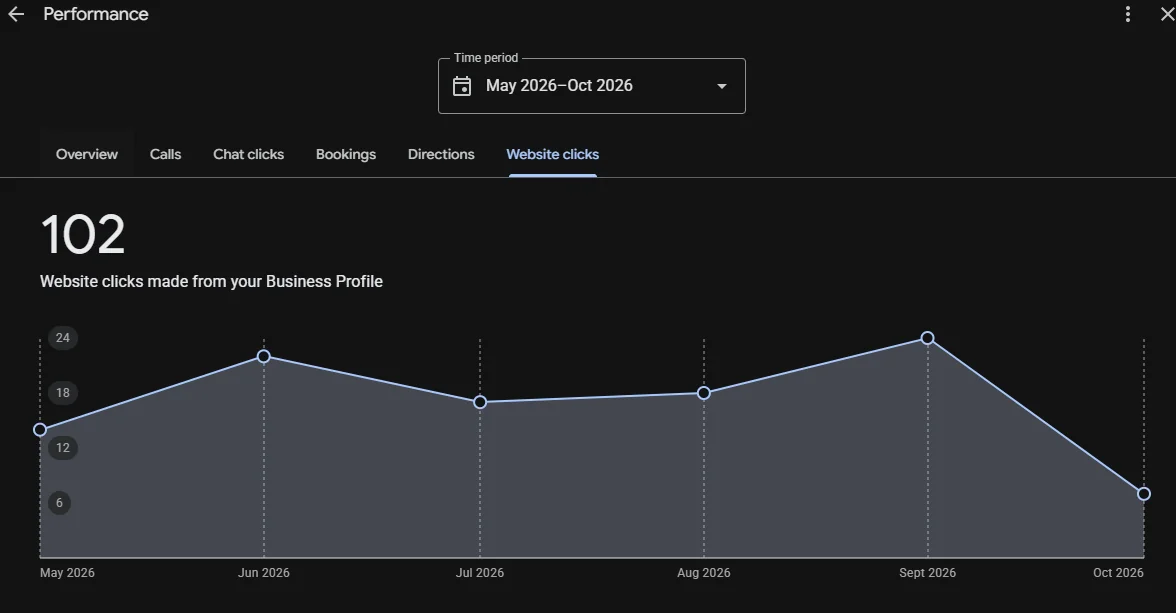
Task: Open the three-dot more options menu
Action: tap(1127, 14)
